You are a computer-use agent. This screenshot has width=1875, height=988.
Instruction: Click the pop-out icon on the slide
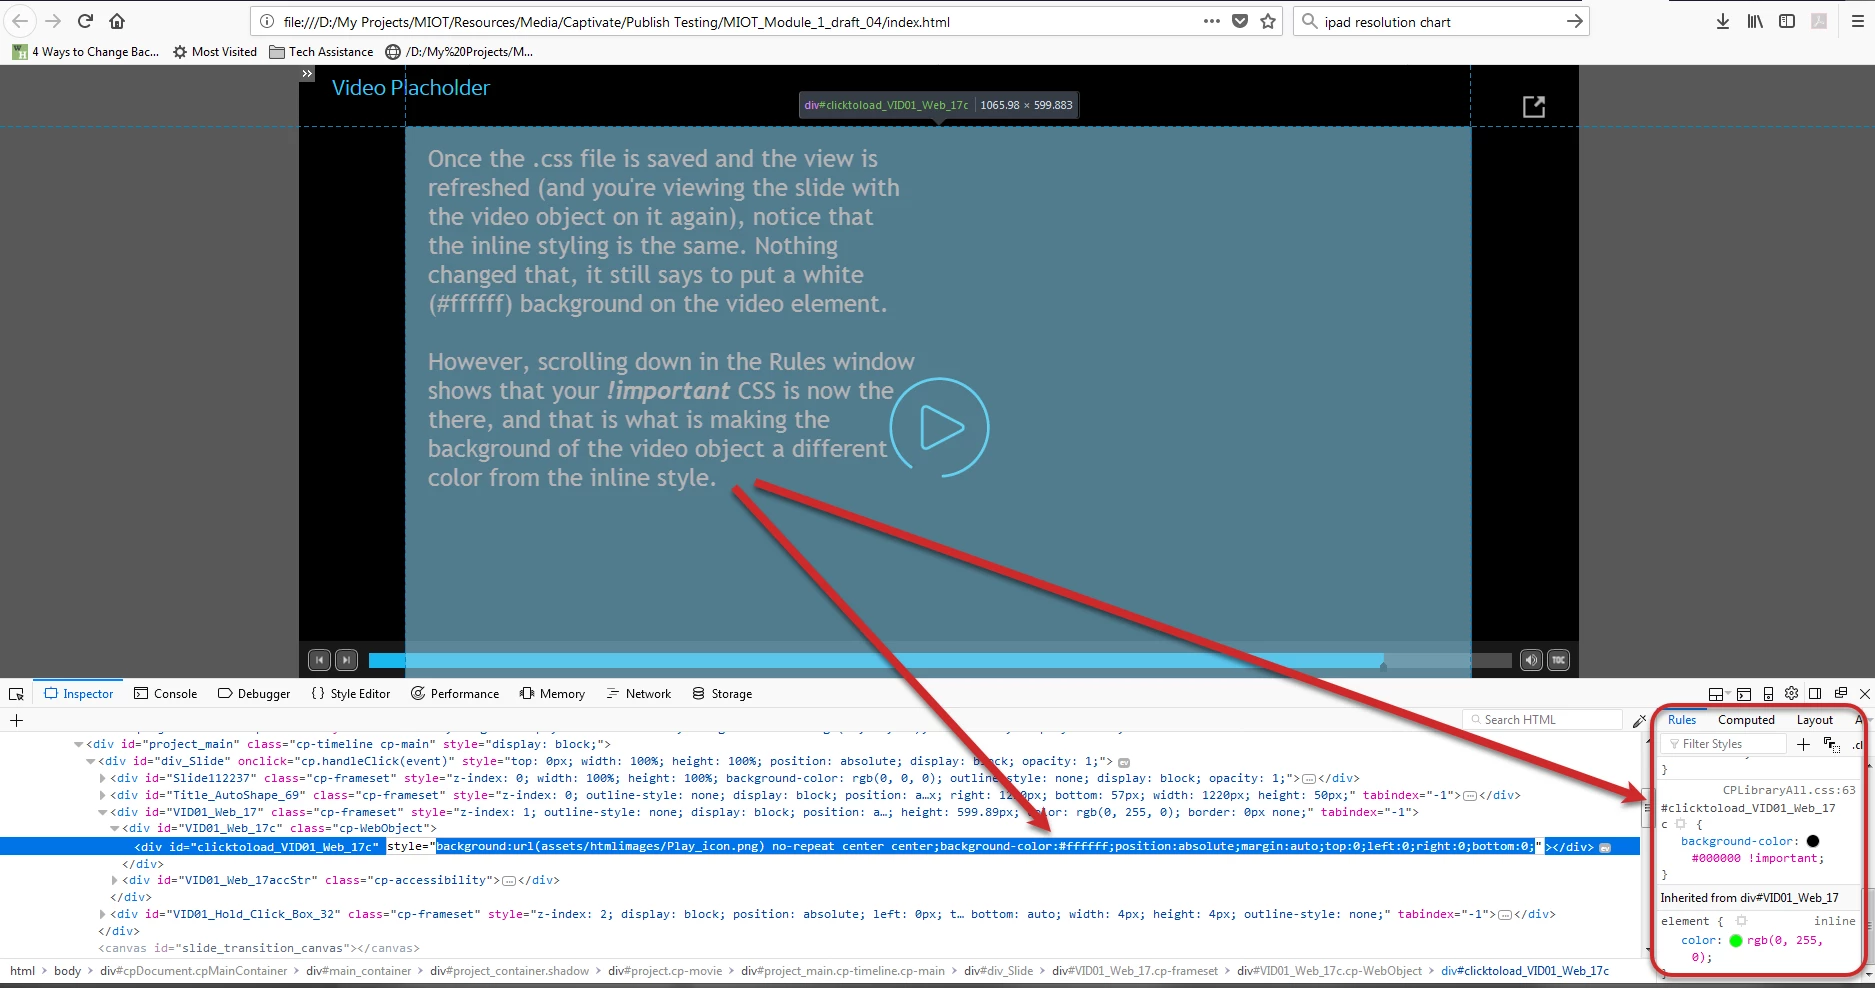(x=1533, y=107)
